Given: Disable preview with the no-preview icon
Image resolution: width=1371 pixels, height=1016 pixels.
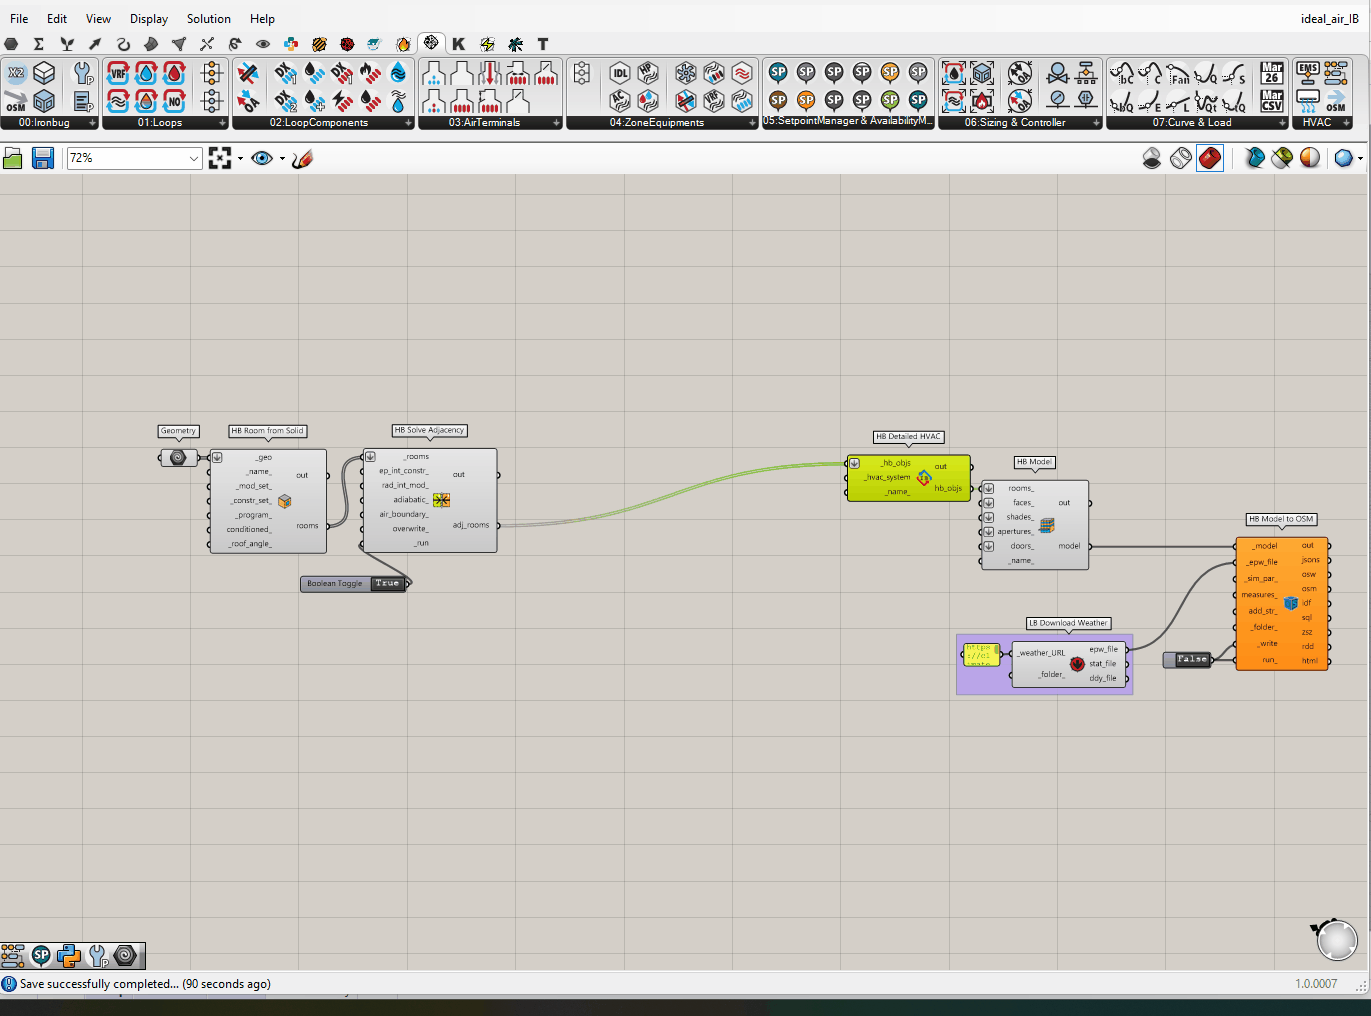Looking at the screenshot, I should tap(1152, 158).
